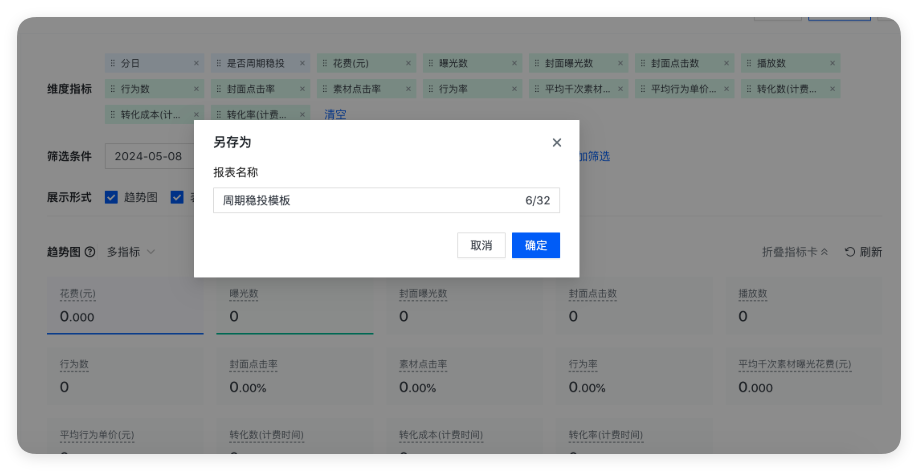Viewport: 918px width, 471px height.
Task: Select the 素材点击率 indicator card
Action: coord(464,376)
